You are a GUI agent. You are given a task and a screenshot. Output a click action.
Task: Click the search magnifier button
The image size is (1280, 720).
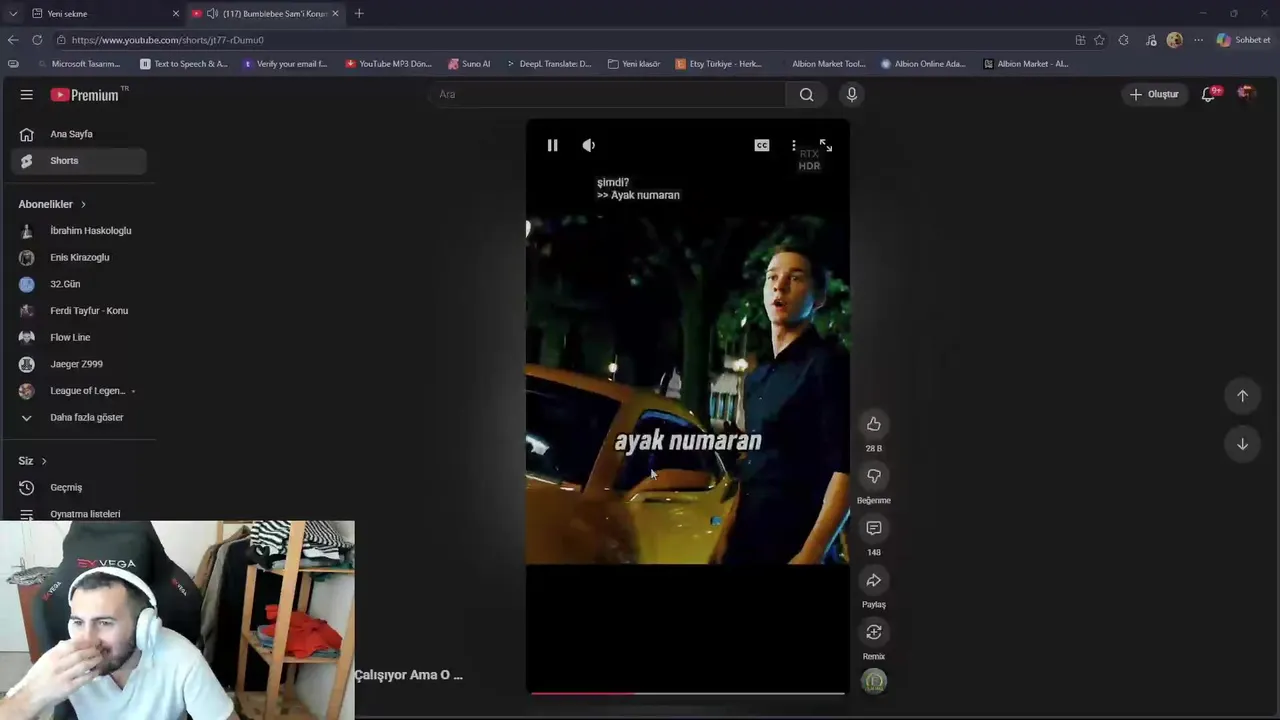click(806, 94)
